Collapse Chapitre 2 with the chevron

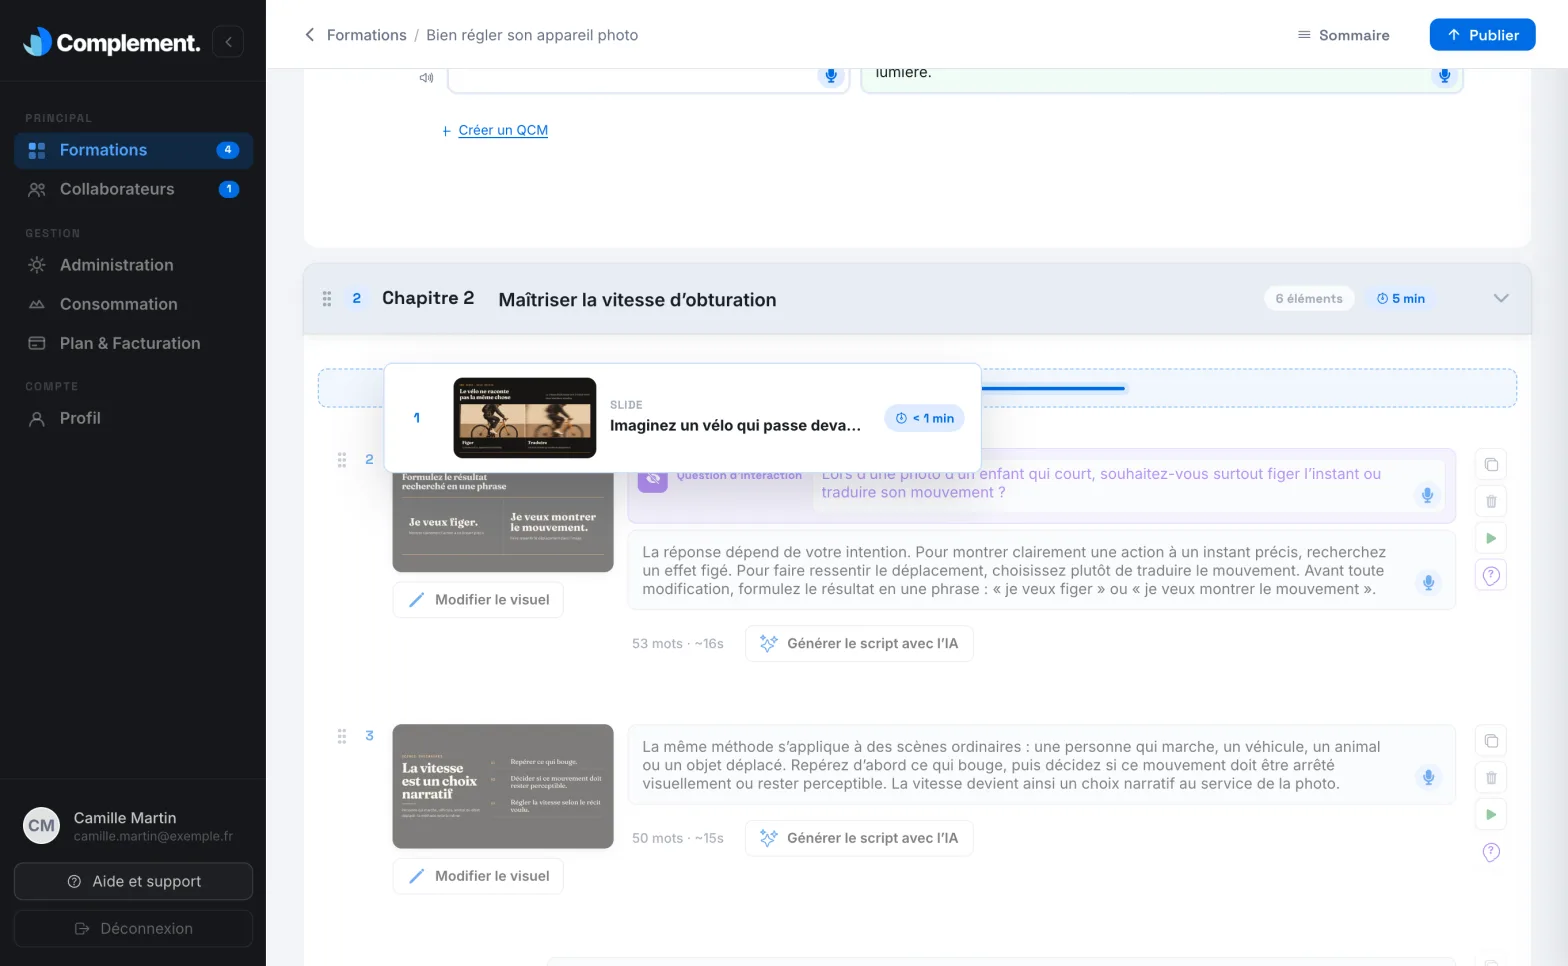click(1501, 298)
